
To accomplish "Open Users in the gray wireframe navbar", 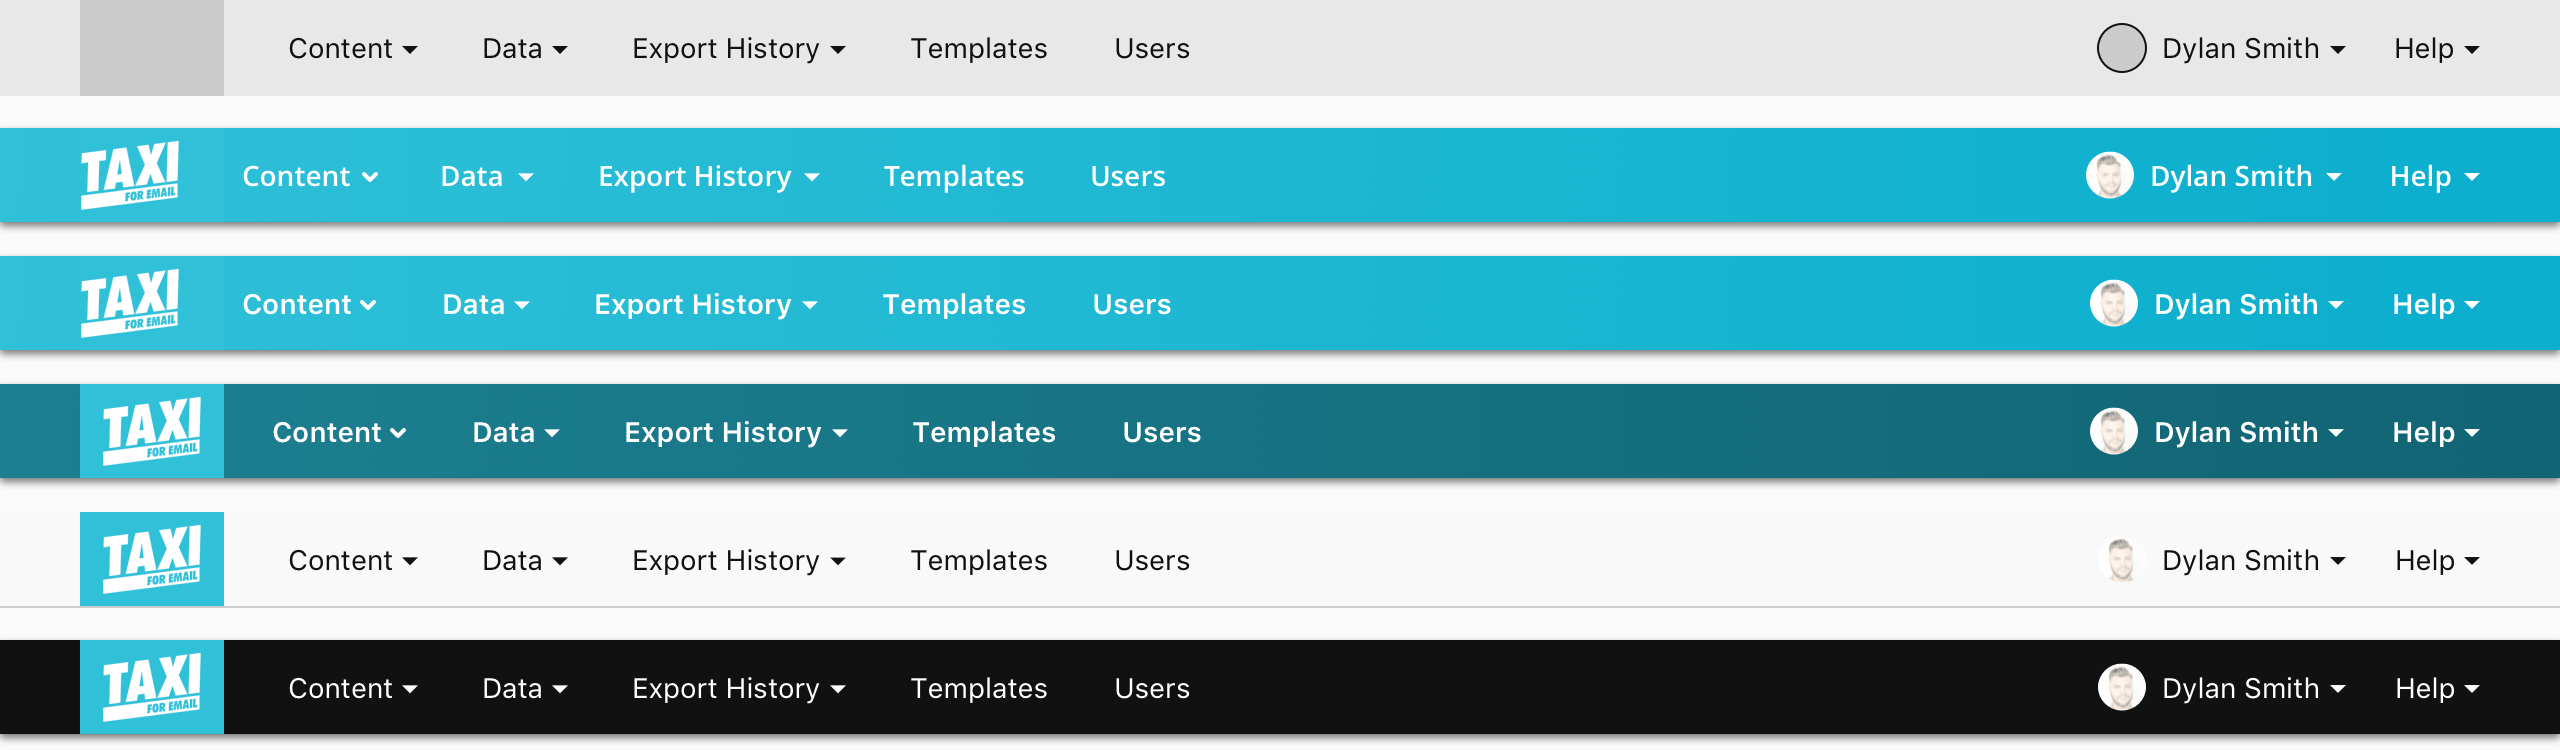I will [1152, 48].
